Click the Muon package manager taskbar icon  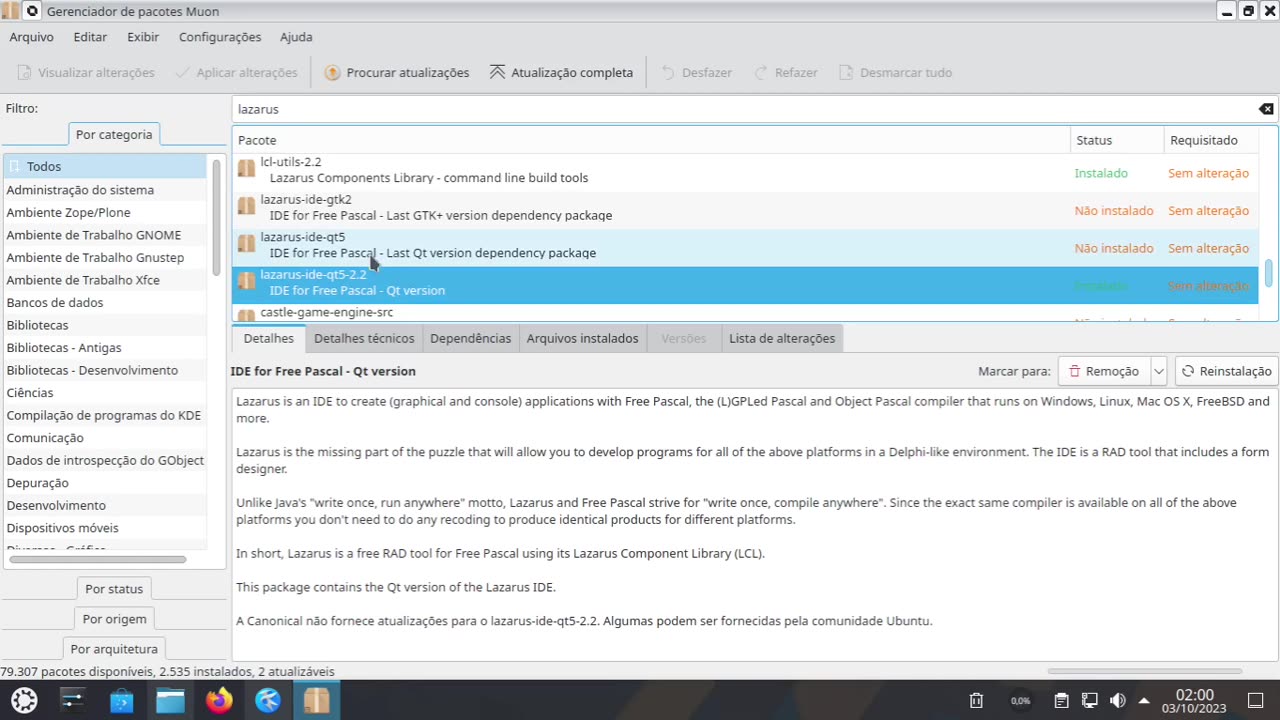pyautogui.click(x=317, y=700)
